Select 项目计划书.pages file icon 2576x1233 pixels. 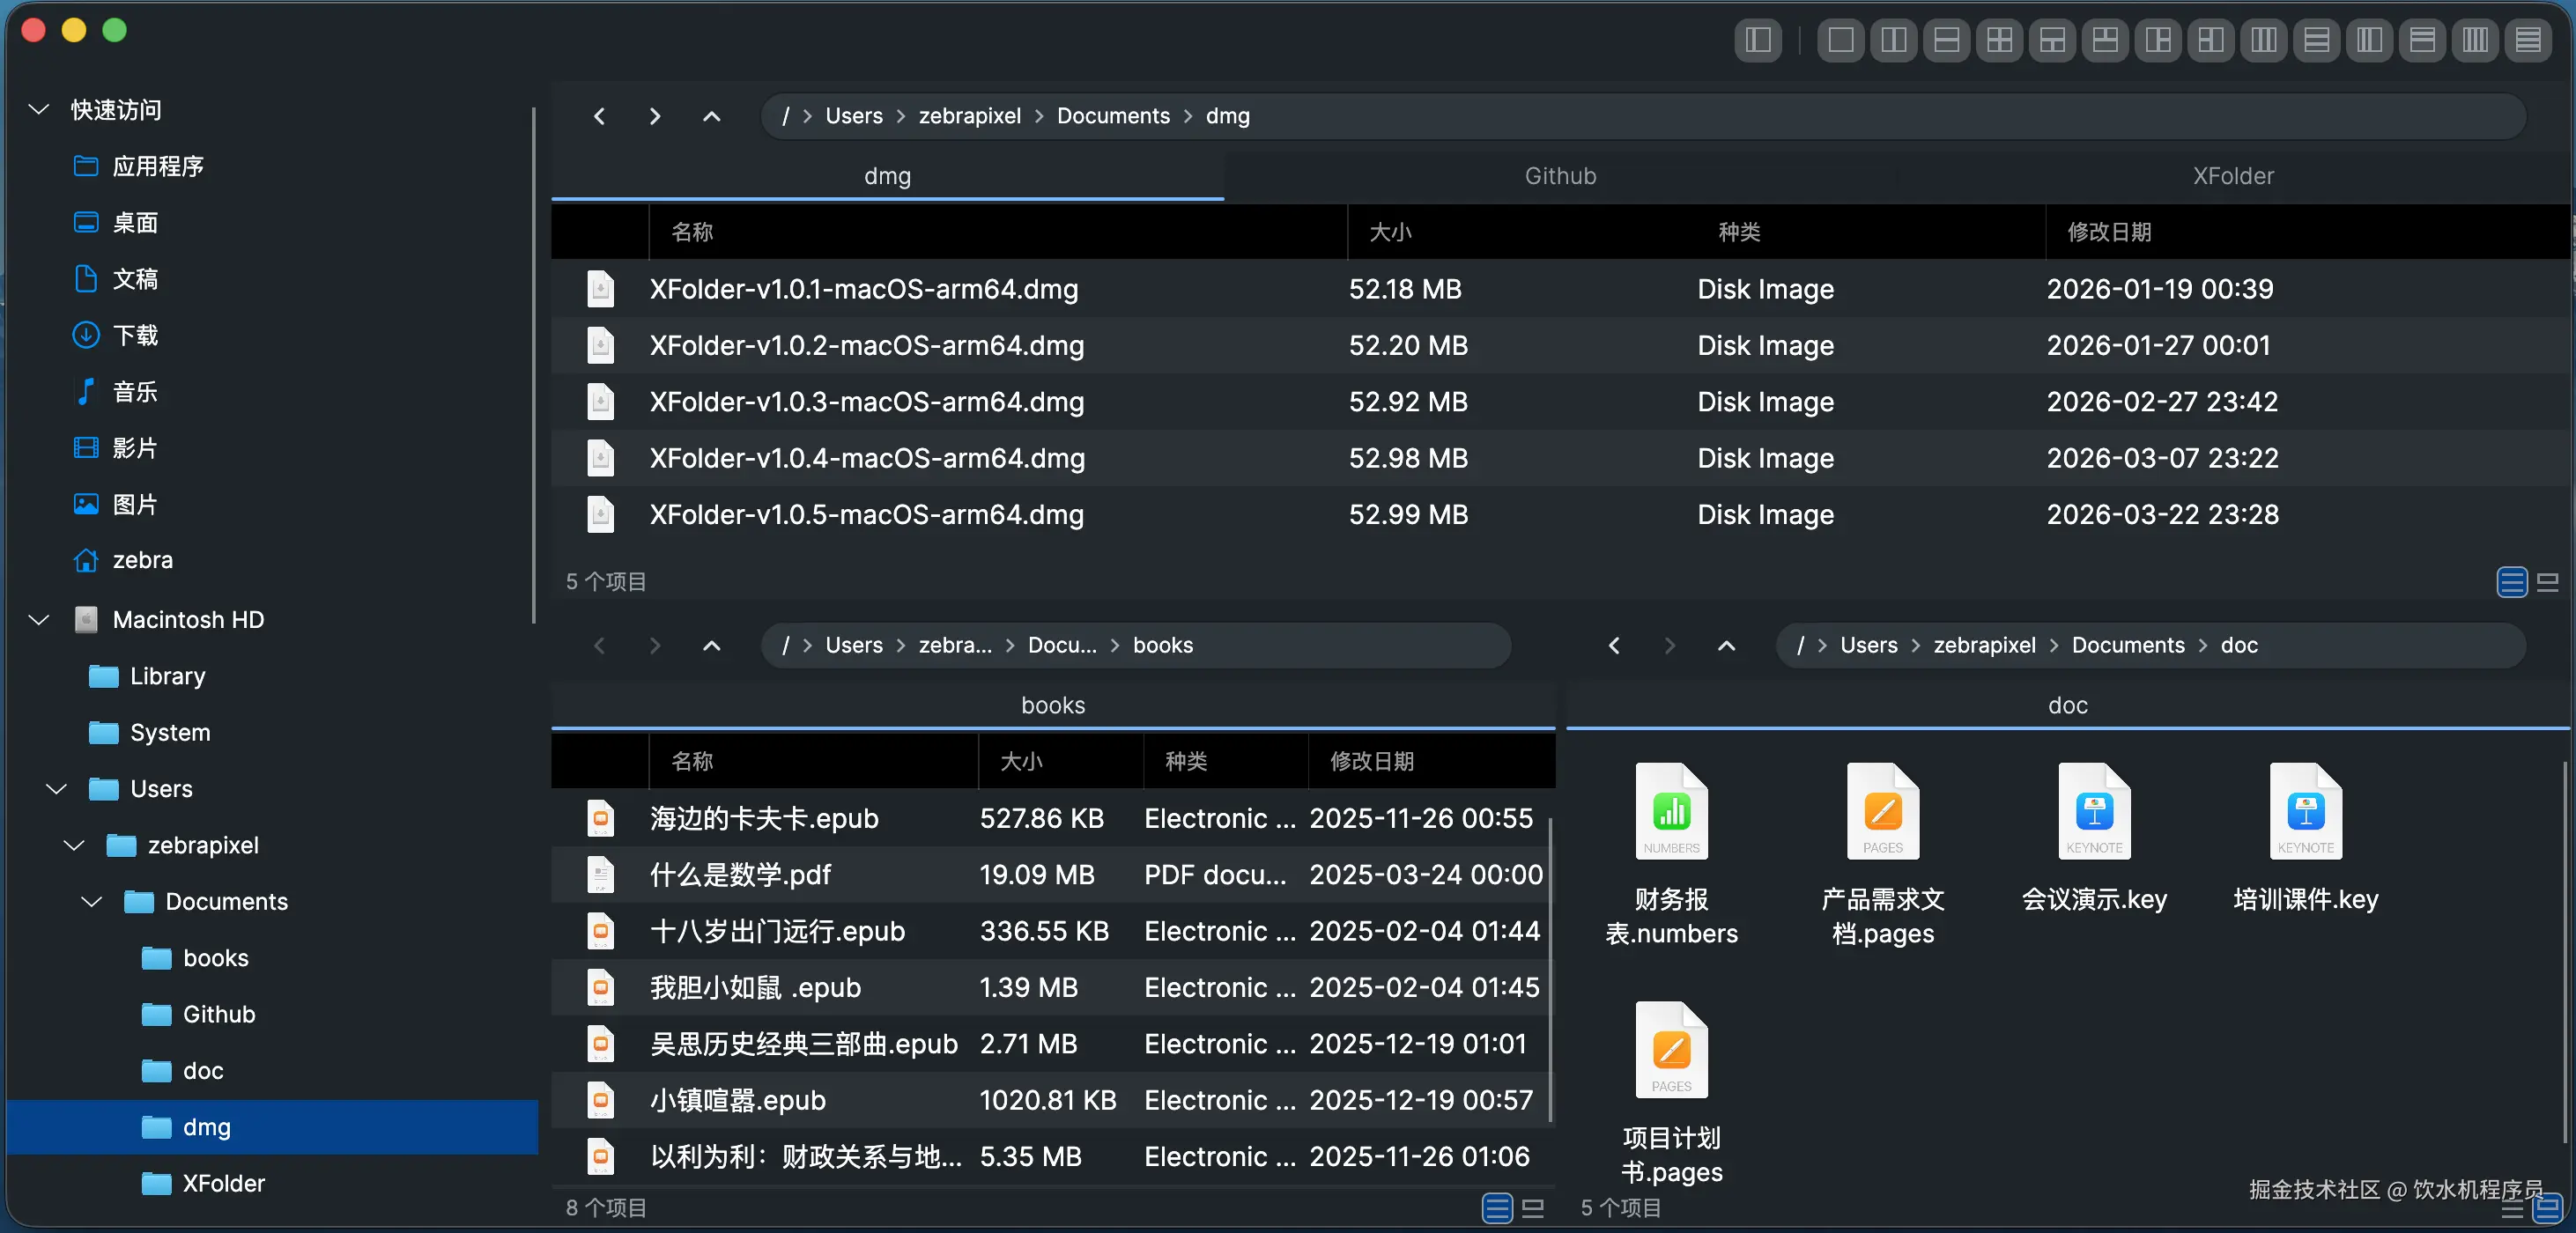[x=1671, y=1050]
